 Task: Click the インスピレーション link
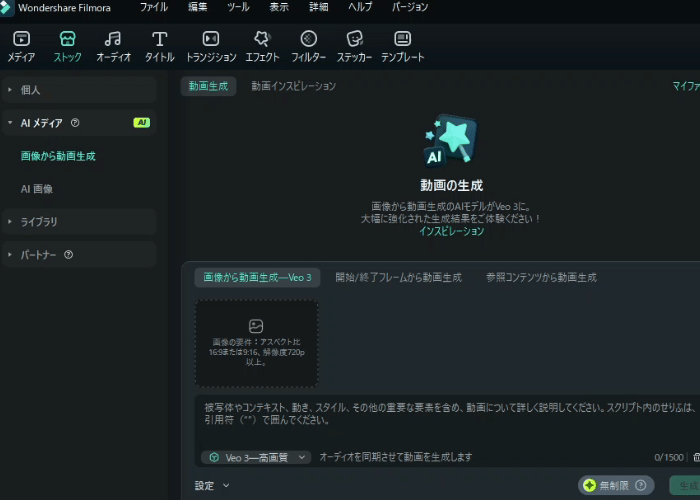click(451, 231)
